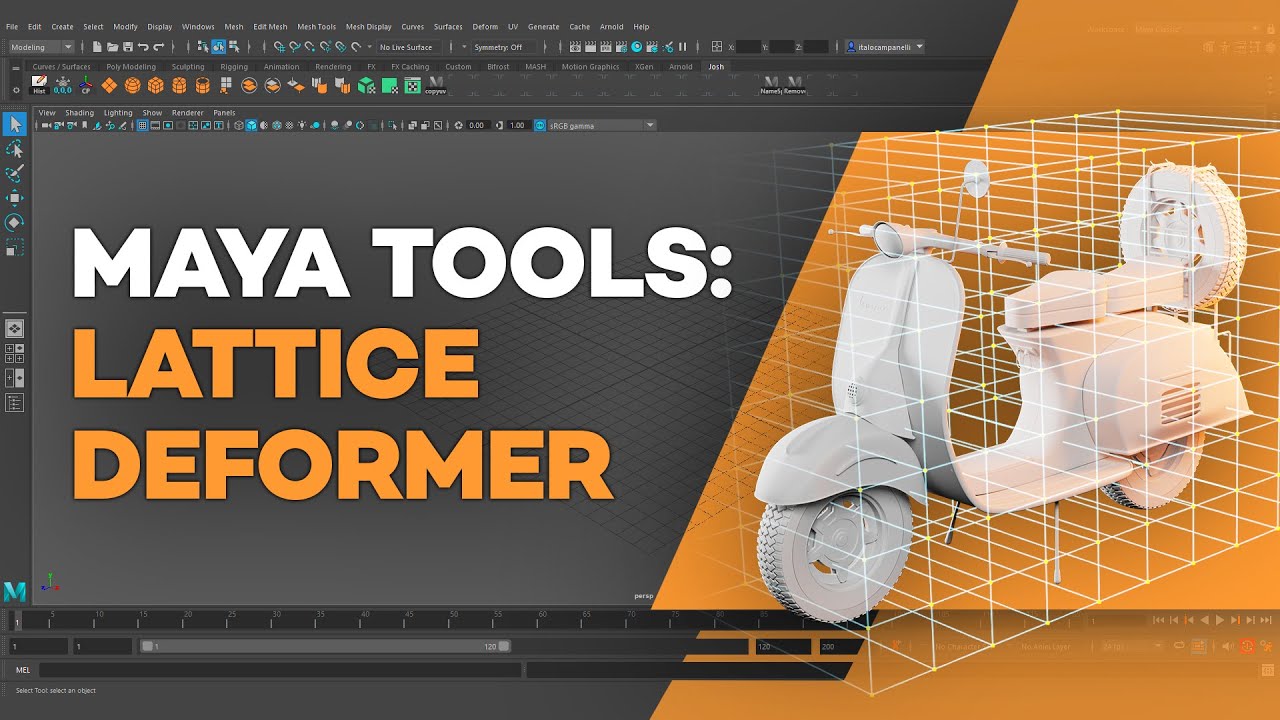Image resolution: width=1280 pixels, height=720 pixels.
Task: Click the Redo arrow icon
Action: tap(159, 47)
